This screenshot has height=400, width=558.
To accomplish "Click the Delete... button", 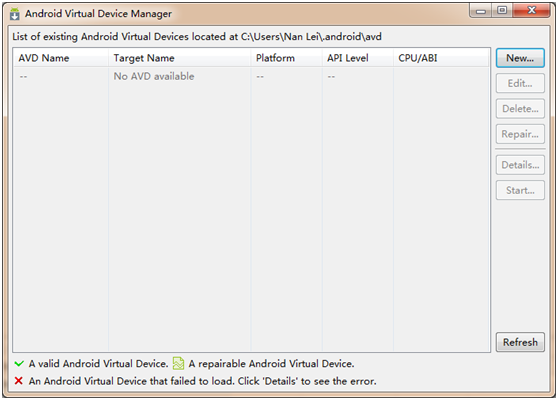I will coord(520,109).
